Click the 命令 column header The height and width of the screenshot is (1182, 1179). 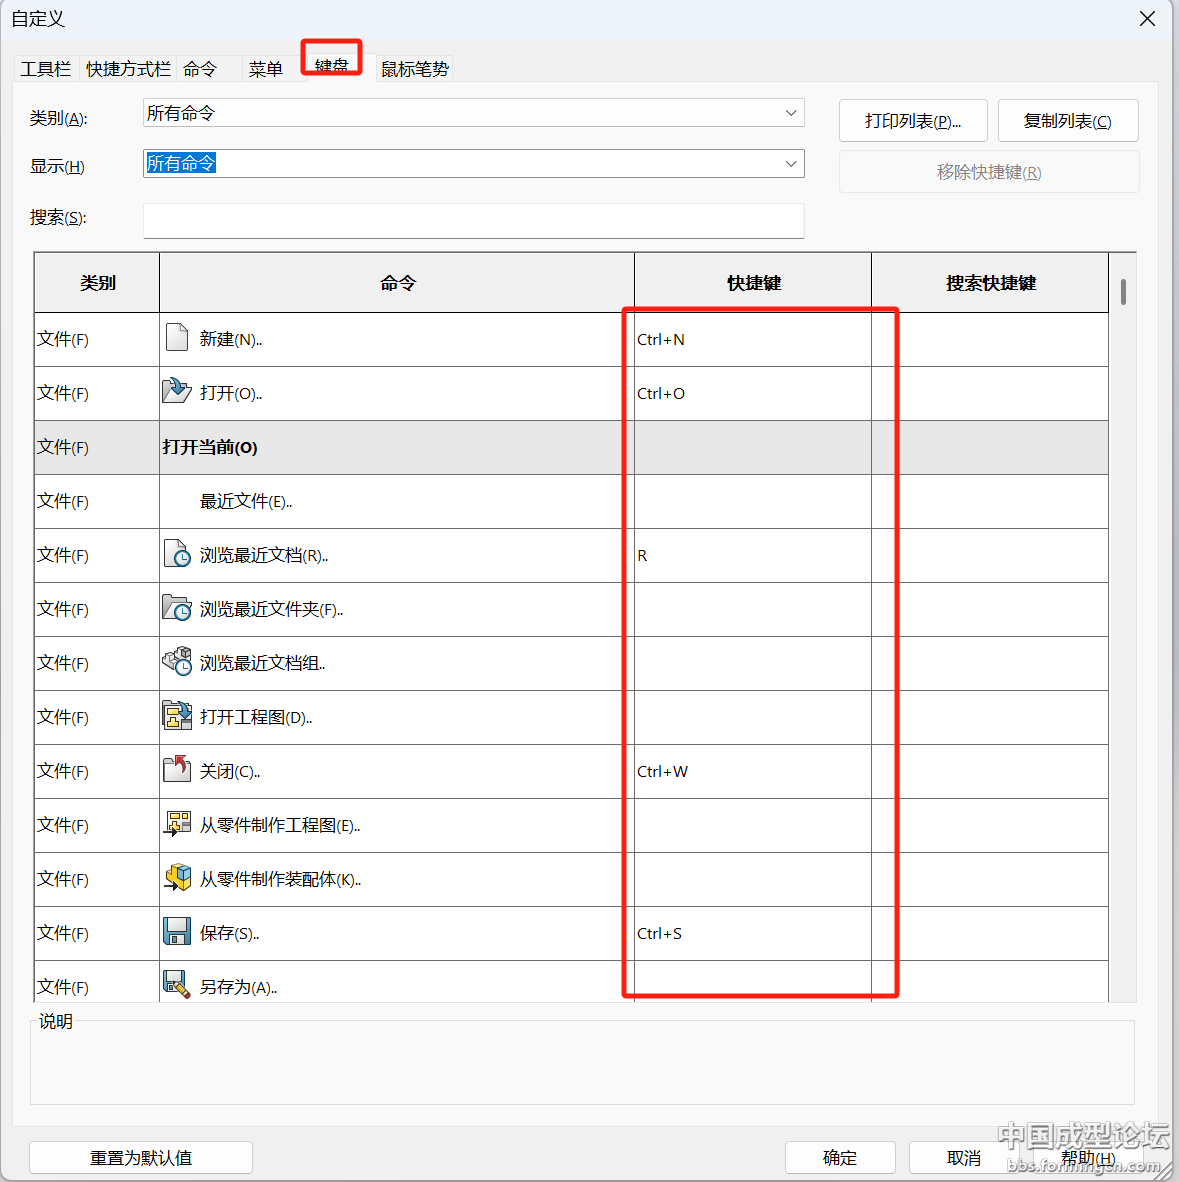[397, 283]
